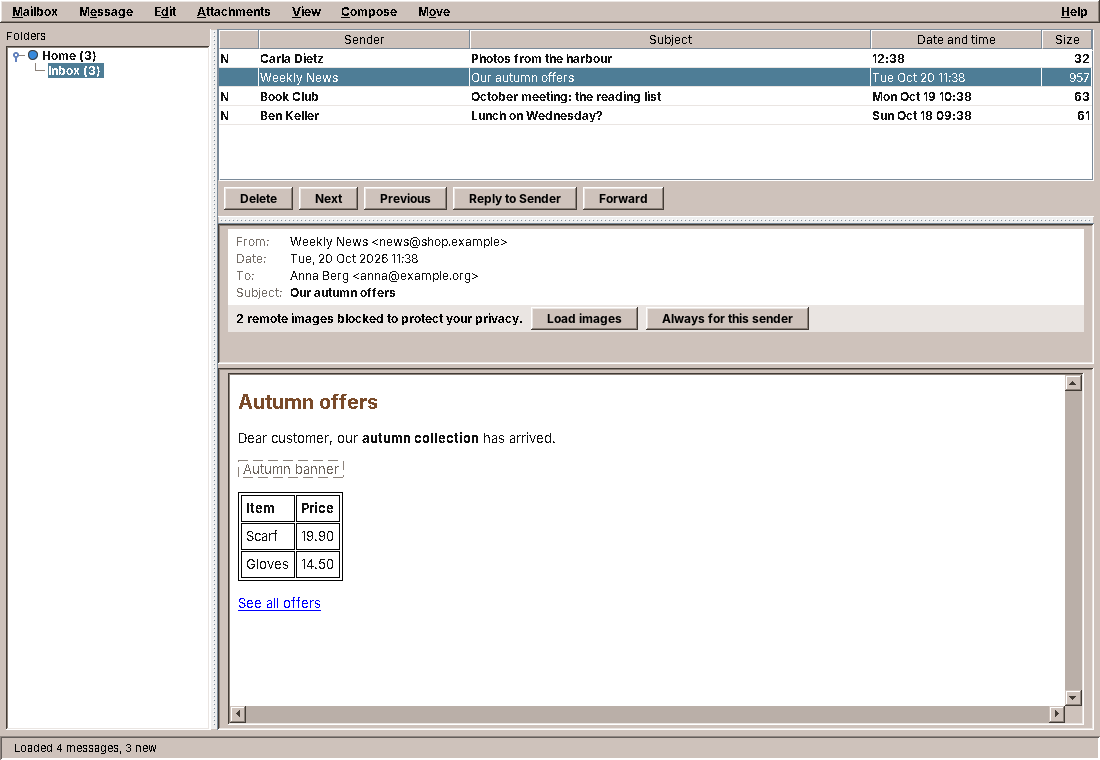Open the Attachments menu
Viewport: 1100px width, 760px height.
pos(233,12)
